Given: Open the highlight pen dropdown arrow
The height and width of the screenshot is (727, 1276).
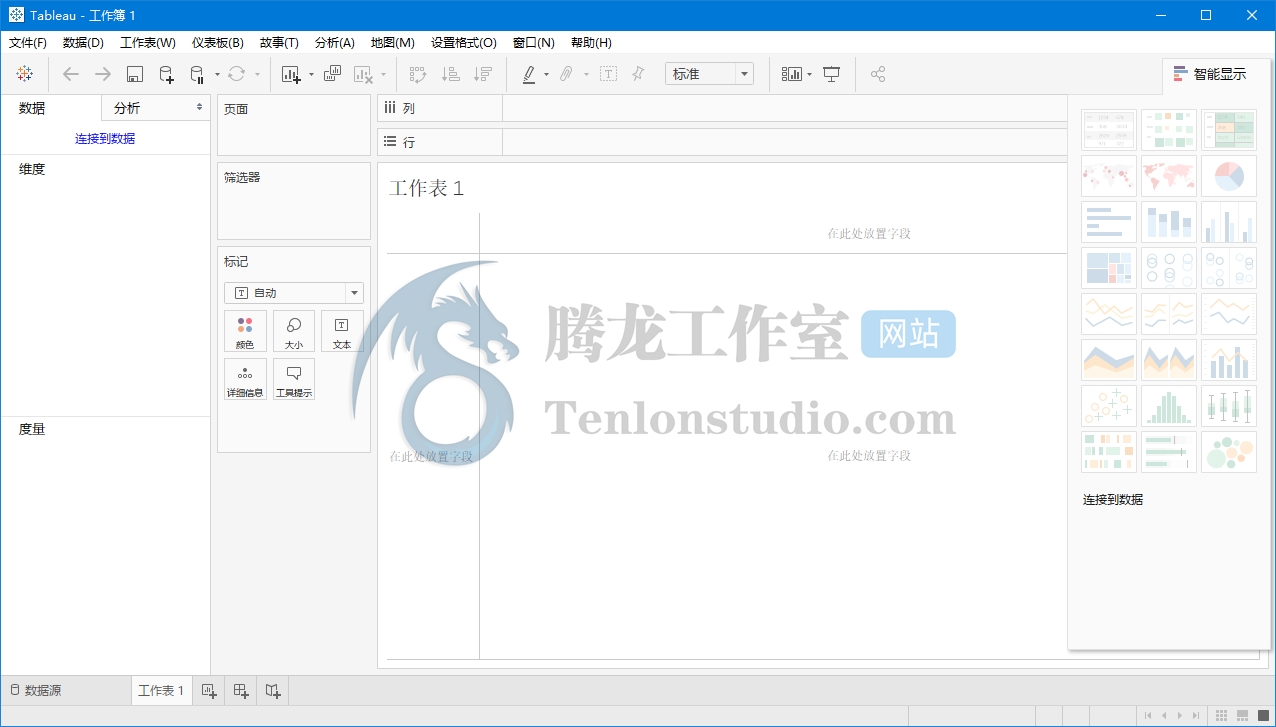Looking at the screenshot, I should click(546, 74).
